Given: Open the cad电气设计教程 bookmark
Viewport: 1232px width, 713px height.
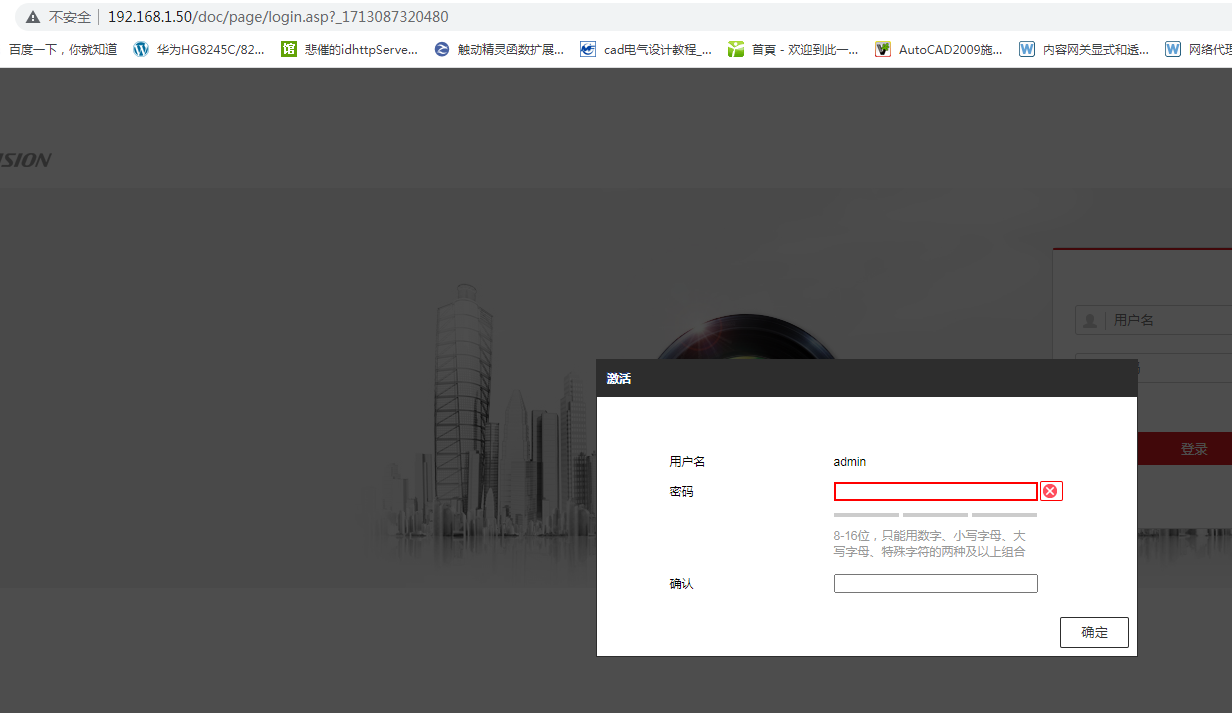Looking at the screenshot, I should [646, 49].
